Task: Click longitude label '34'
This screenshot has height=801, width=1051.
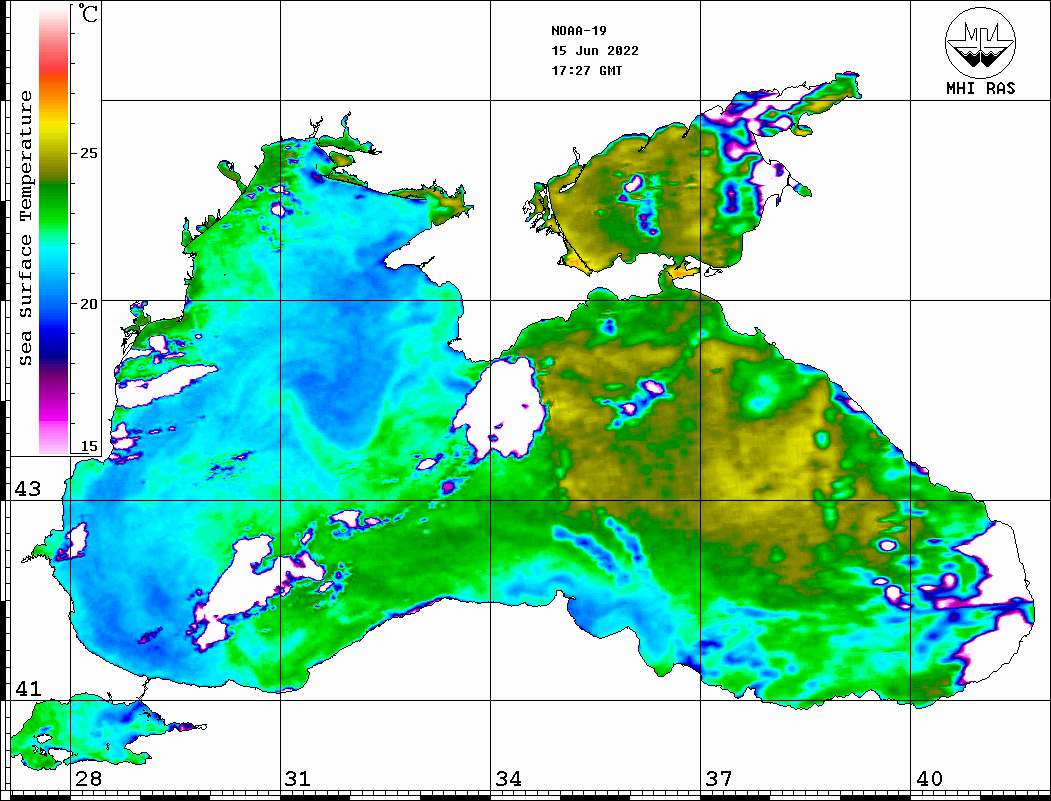Action: 509,778
